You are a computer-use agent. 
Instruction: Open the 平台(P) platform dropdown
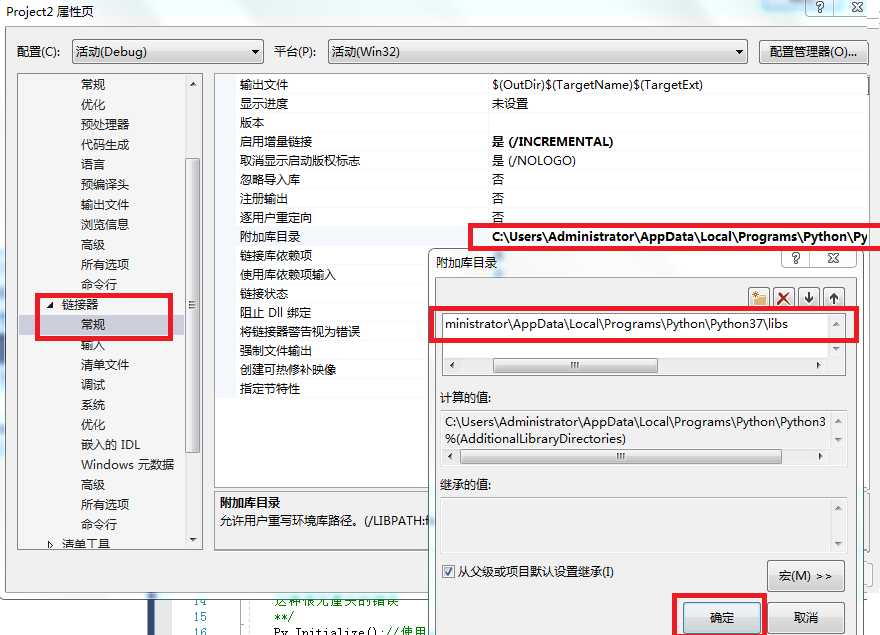coord(738,51)
